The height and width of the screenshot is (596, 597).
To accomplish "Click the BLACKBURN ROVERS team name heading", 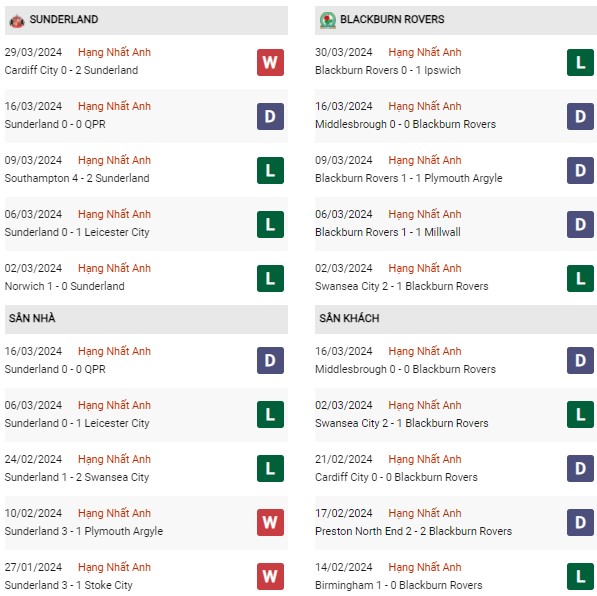I will click(x=392, y=19).
